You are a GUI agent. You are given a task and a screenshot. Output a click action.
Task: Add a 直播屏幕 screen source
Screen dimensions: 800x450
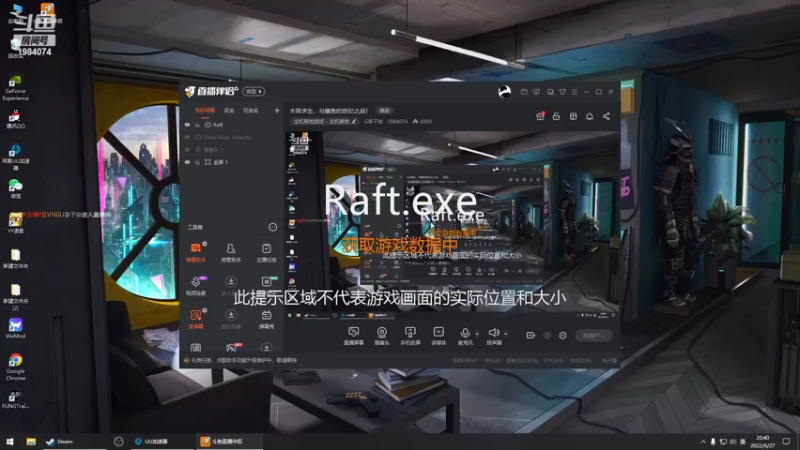tap(354, 336)
